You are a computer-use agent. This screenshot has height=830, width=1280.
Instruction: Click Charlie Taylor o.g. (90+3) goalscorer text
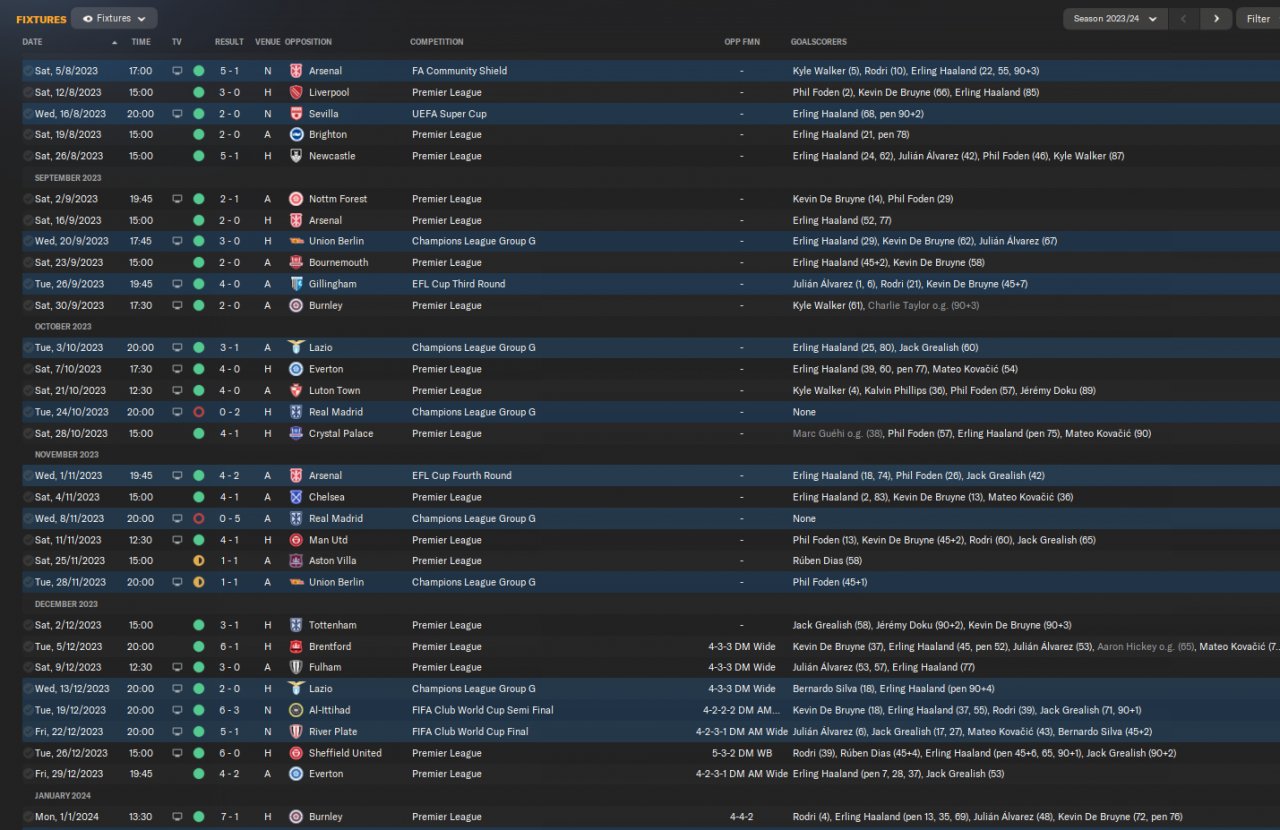[923, 306]
